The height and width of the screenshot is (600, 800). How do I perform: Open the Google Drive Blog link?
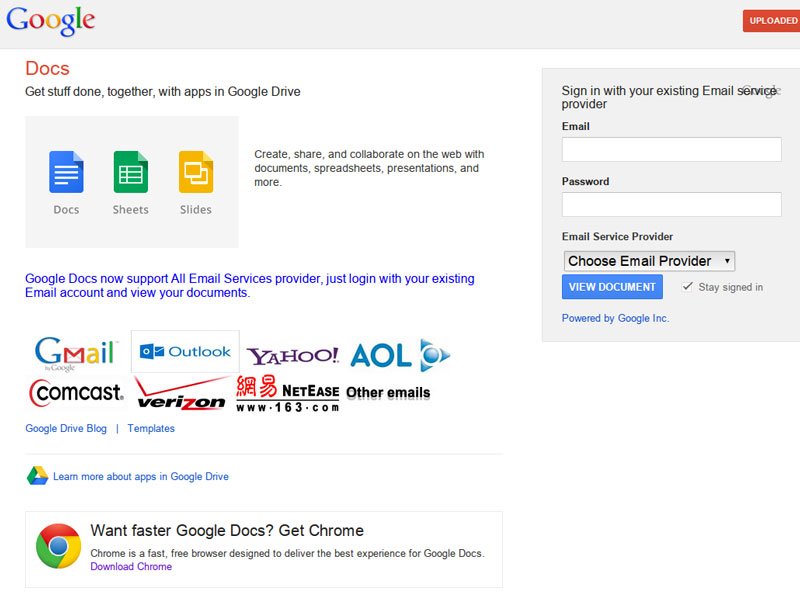(66, 428)
